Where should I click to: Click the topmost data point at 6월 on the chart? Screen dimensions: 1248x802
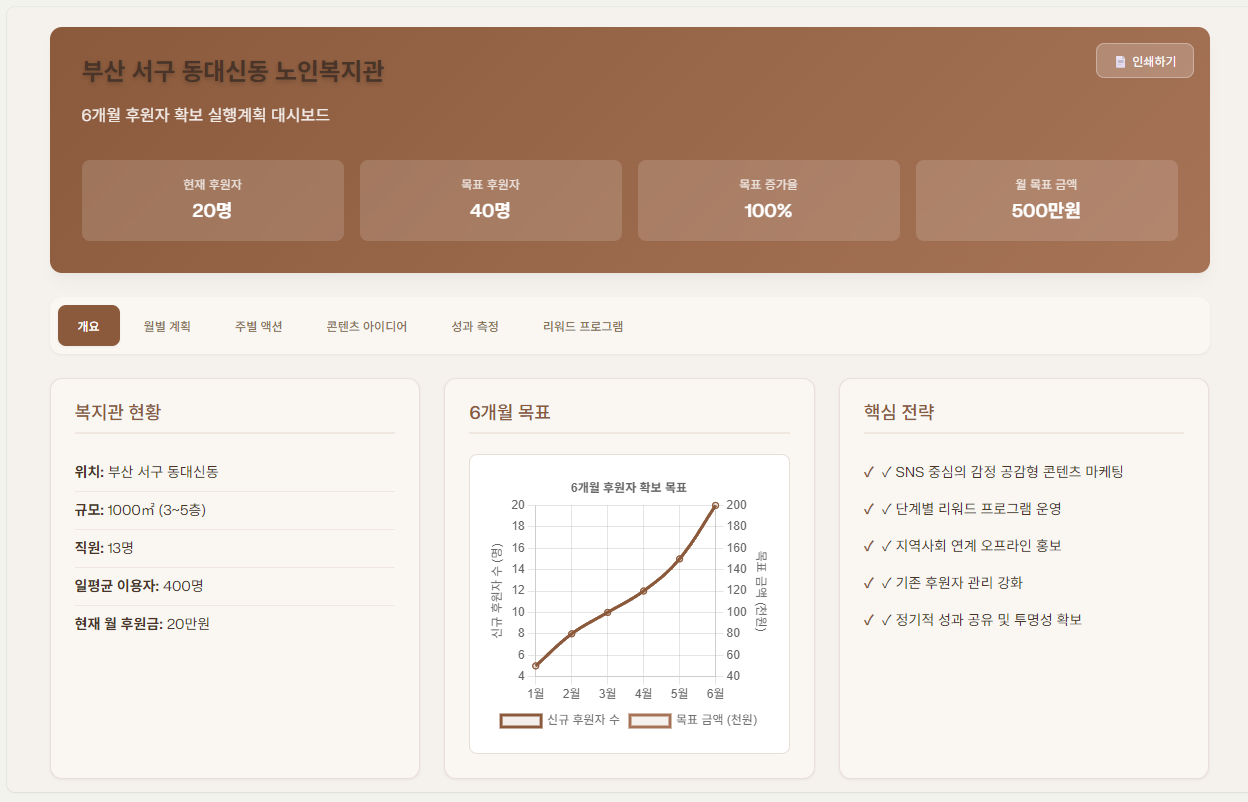click(x=714, y=505)
